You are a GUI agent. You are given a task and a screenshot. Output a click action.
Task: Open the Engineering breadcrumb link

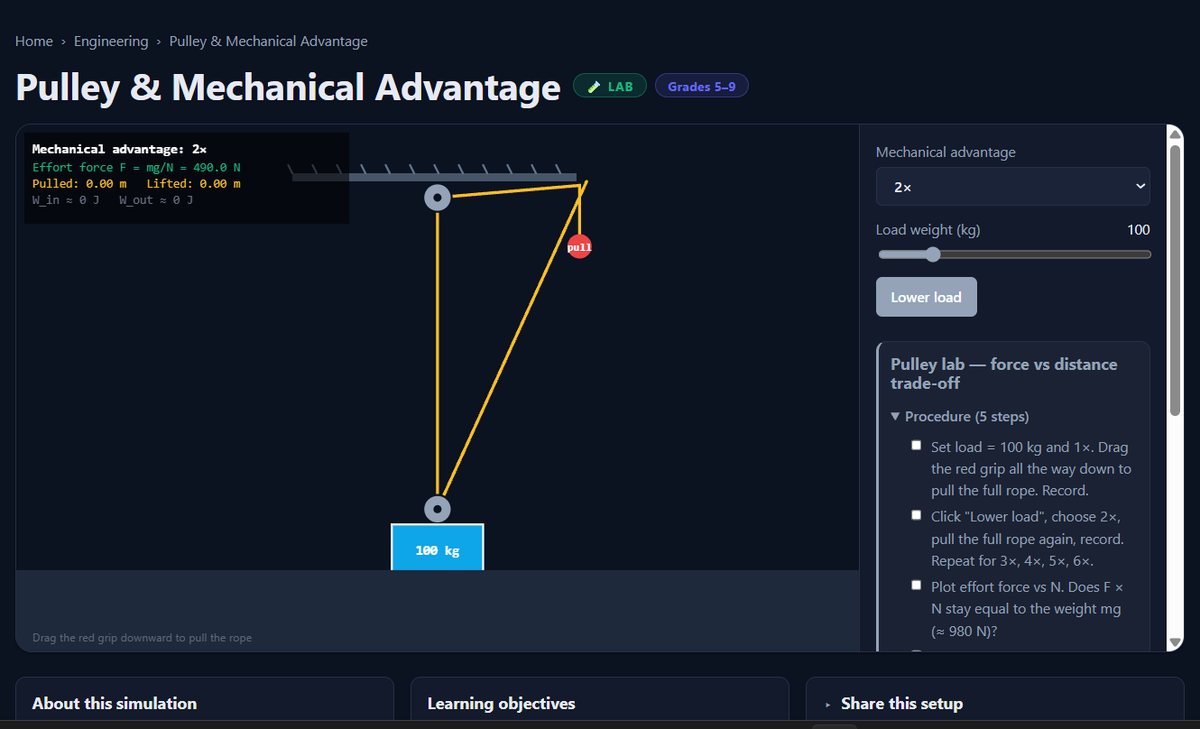tap(111, 41)
